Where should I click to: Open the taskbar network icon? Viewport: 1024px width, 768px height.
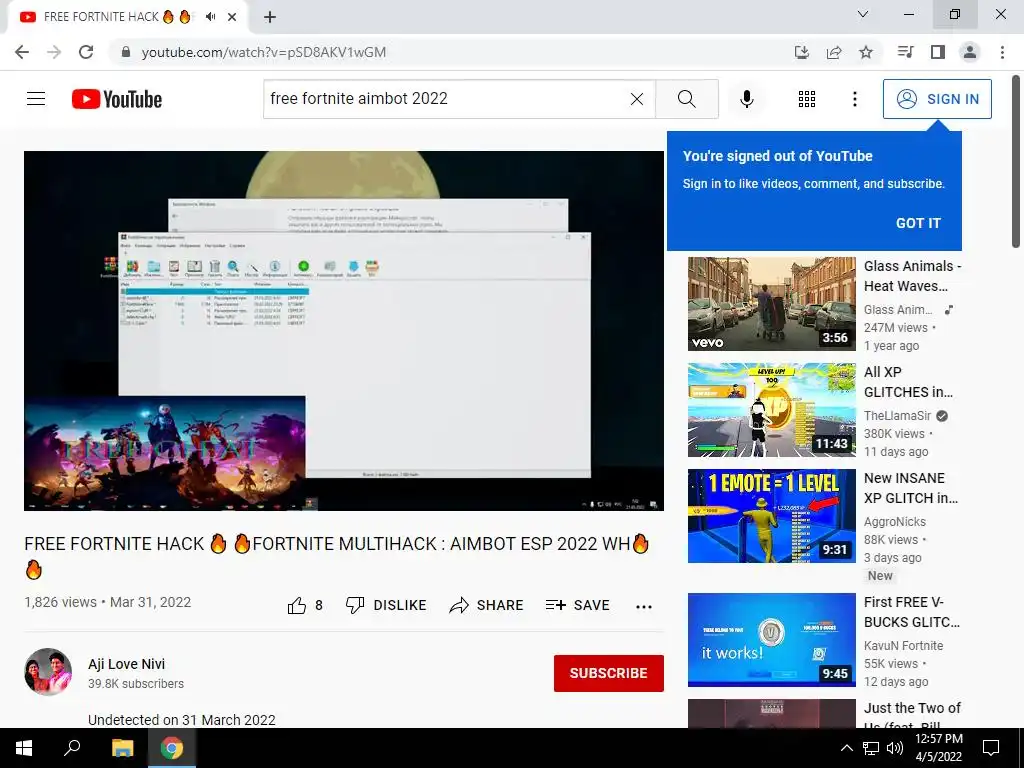point(871,748)
